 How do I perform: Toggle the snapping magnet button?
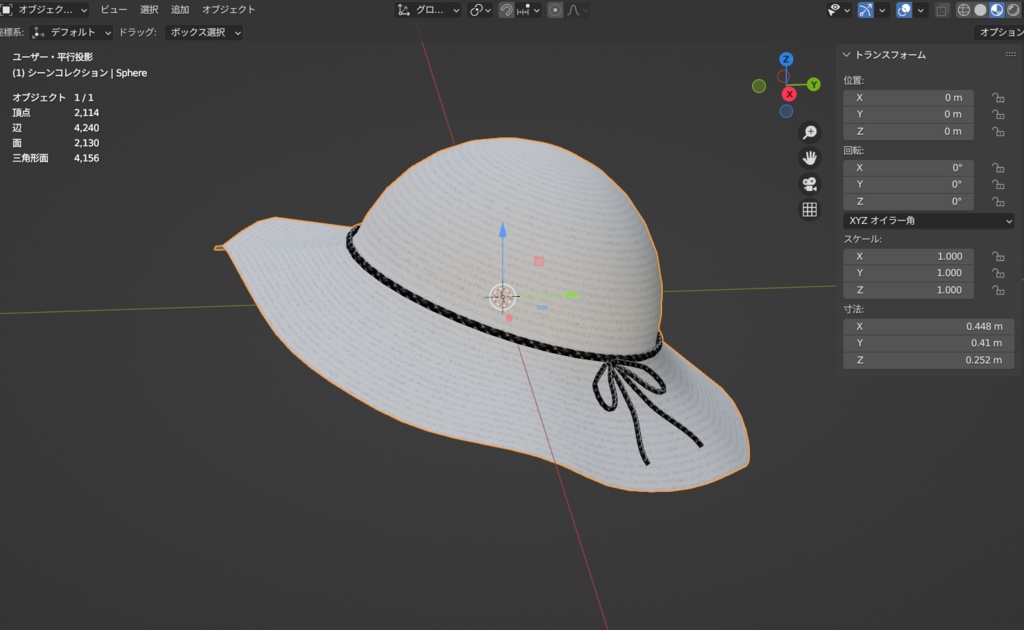point(507,10)
